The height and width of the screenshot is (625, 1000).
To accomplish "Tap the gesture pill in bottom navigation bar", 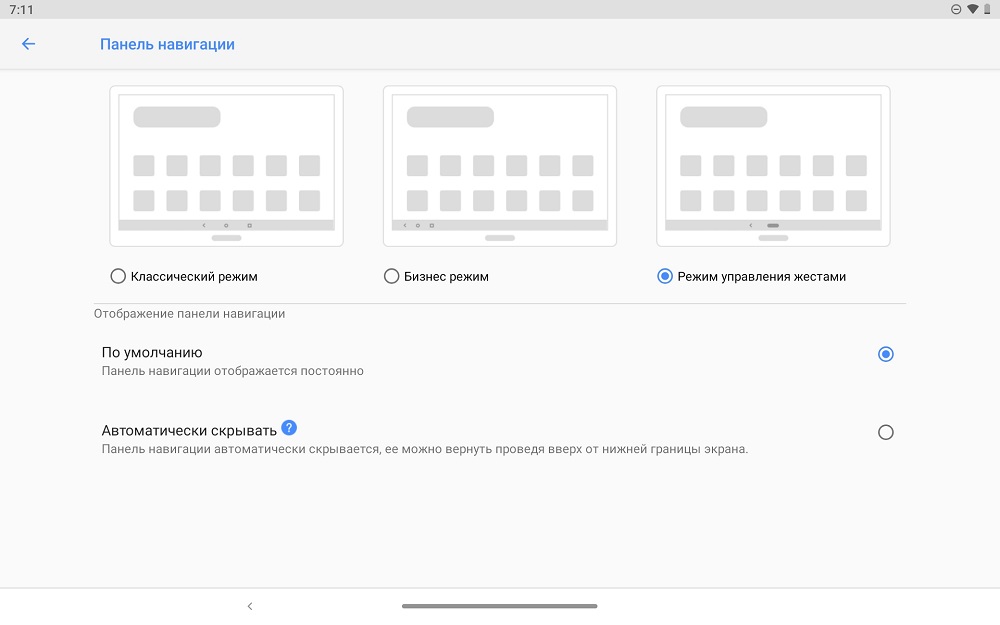I will [499, 606].
